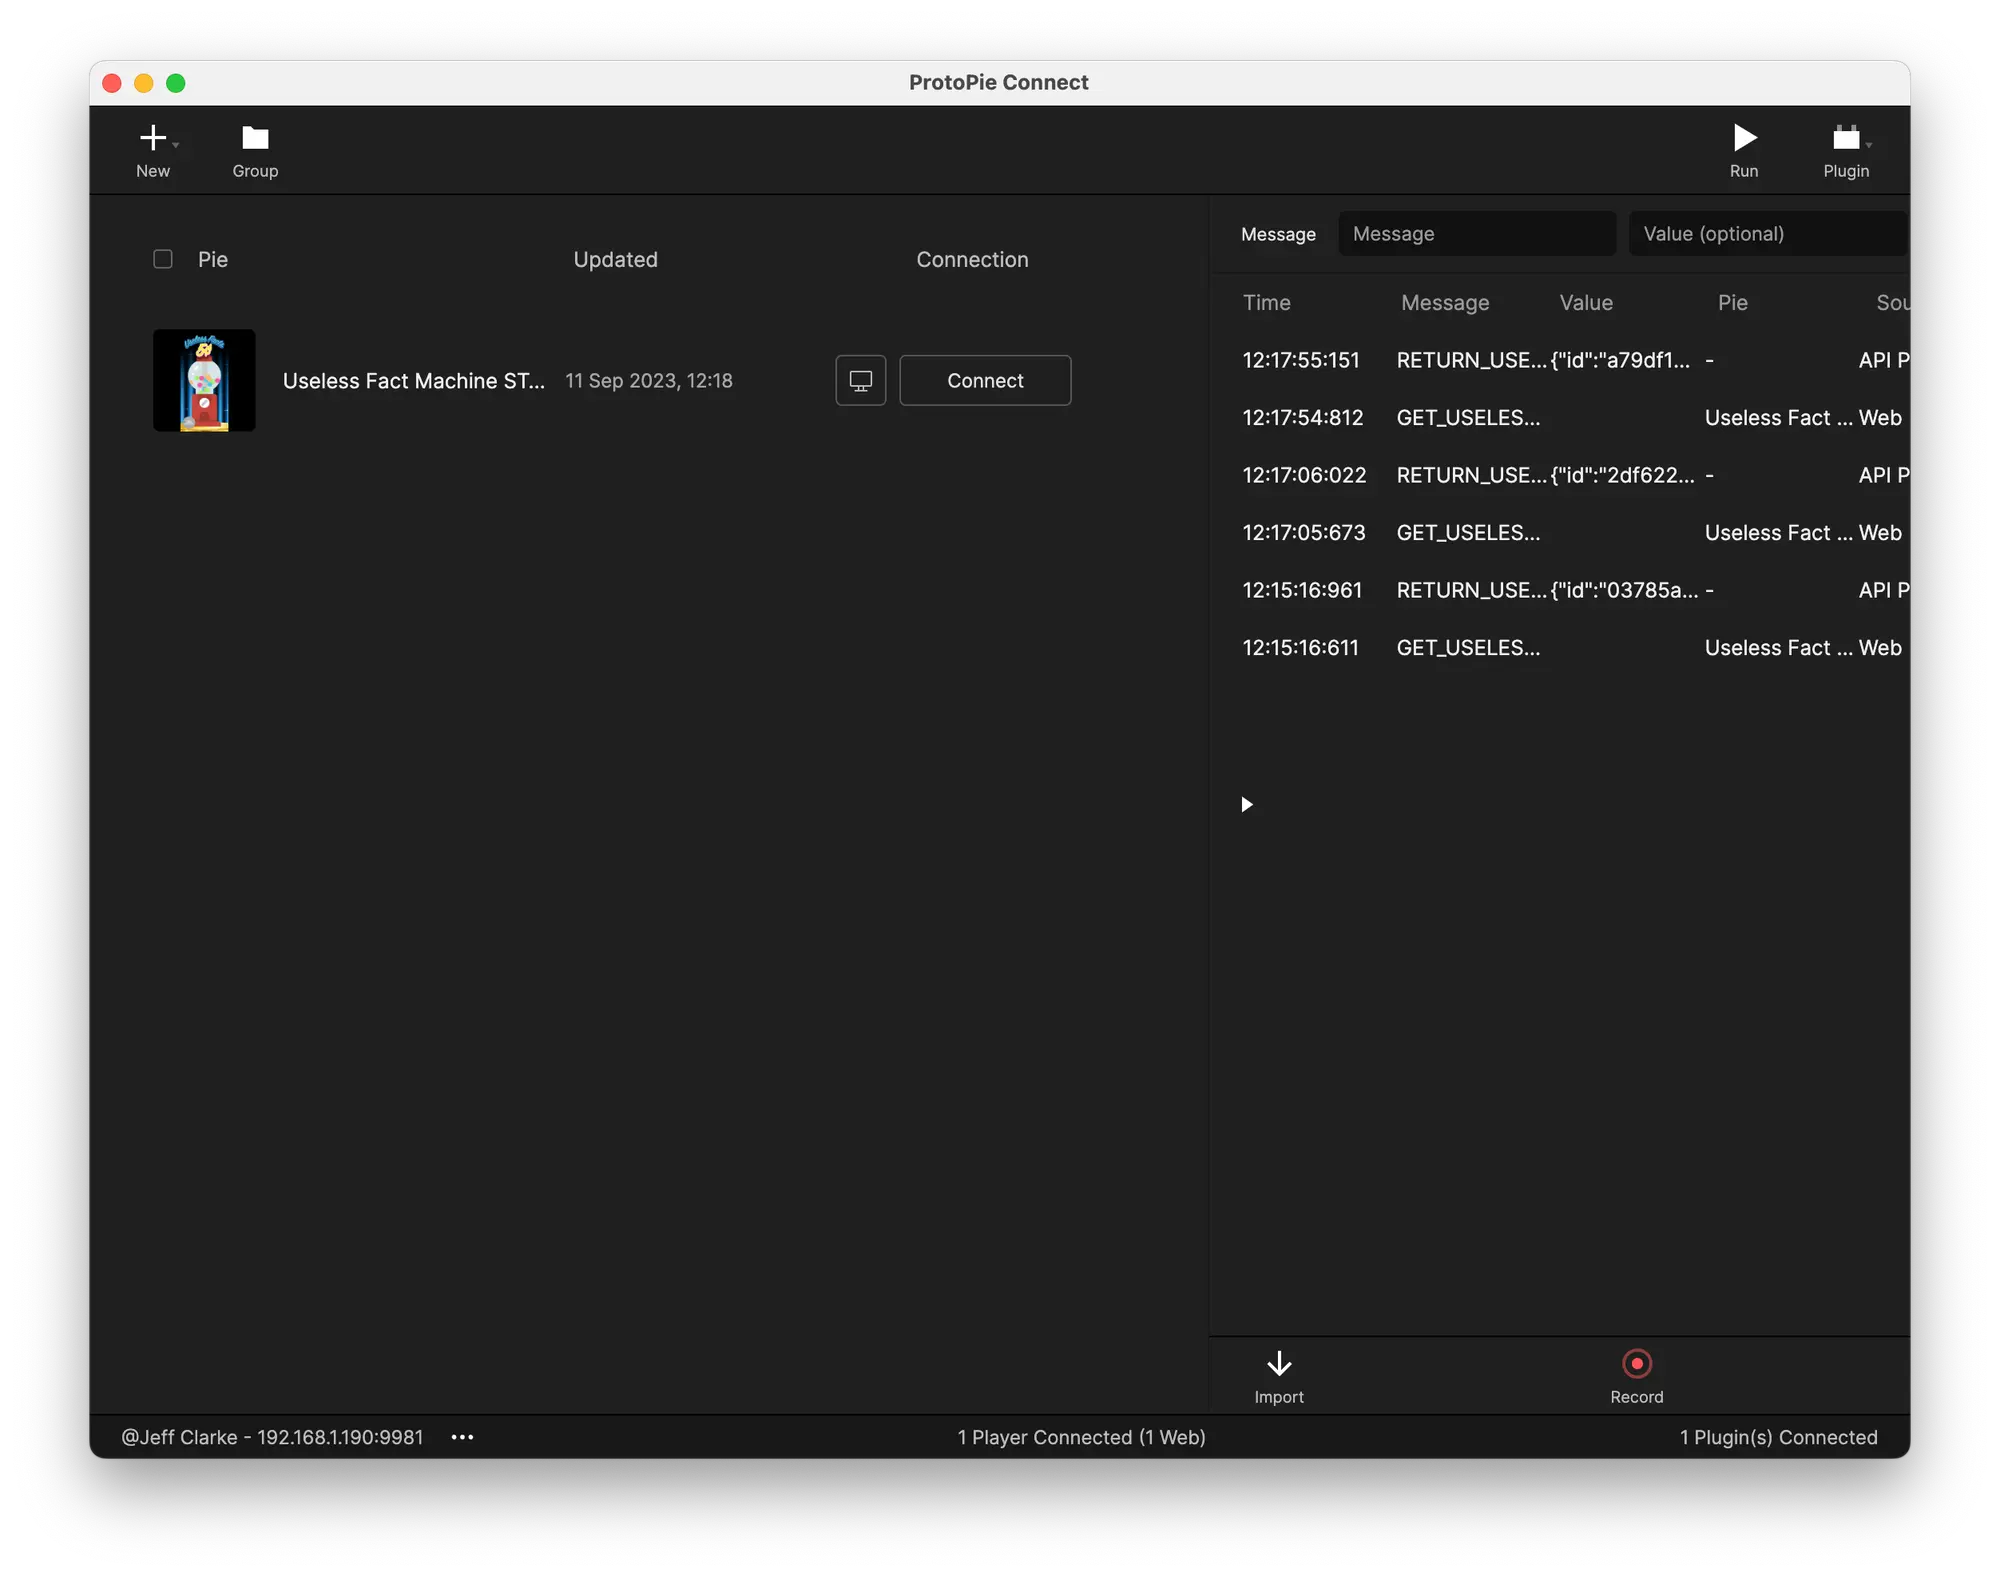Screen dimensions: 2000x1577
Task: Open the Plugin menu icon
Action: click(1845, 138)
